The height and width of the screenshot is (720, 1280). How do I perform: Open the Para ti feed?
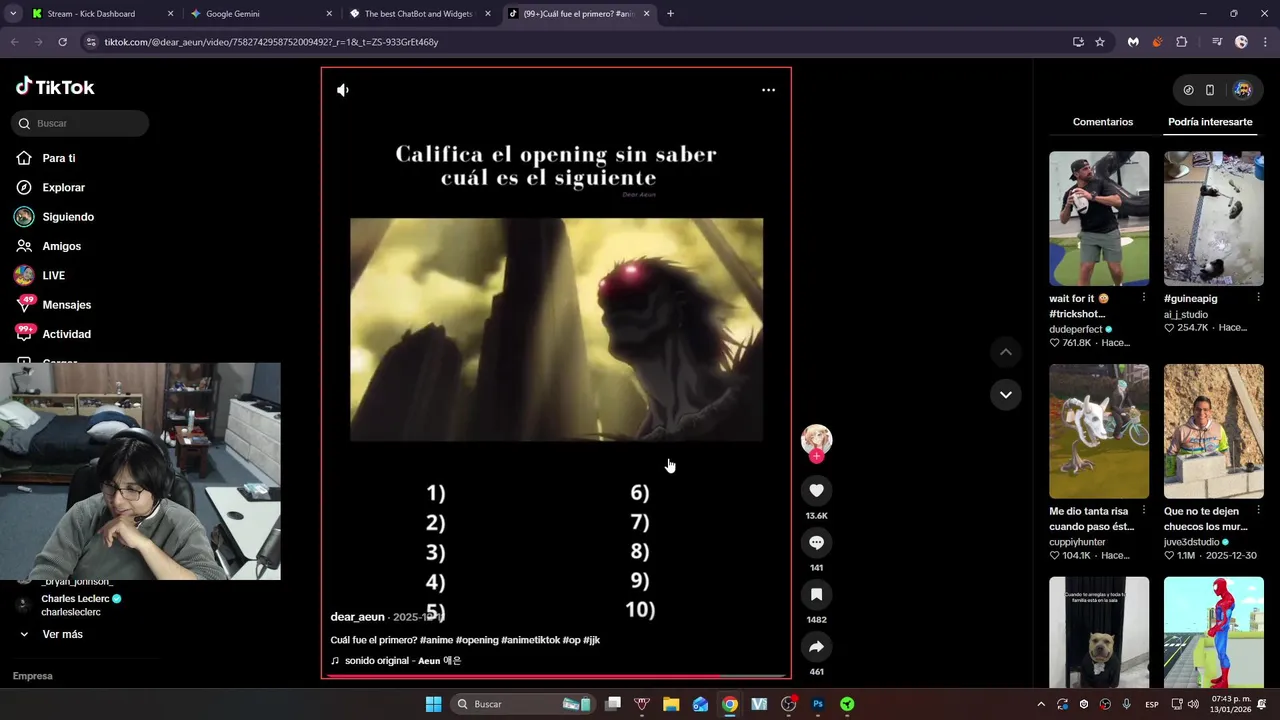tap(58, 158)
